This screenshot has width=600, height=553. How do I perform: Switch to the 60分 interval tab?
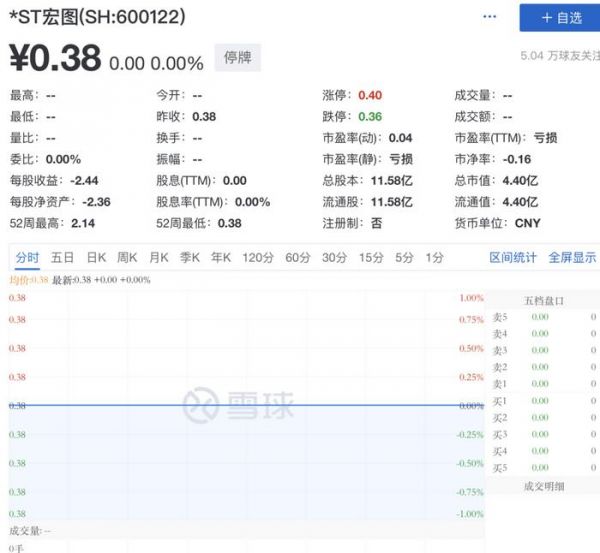298,258
